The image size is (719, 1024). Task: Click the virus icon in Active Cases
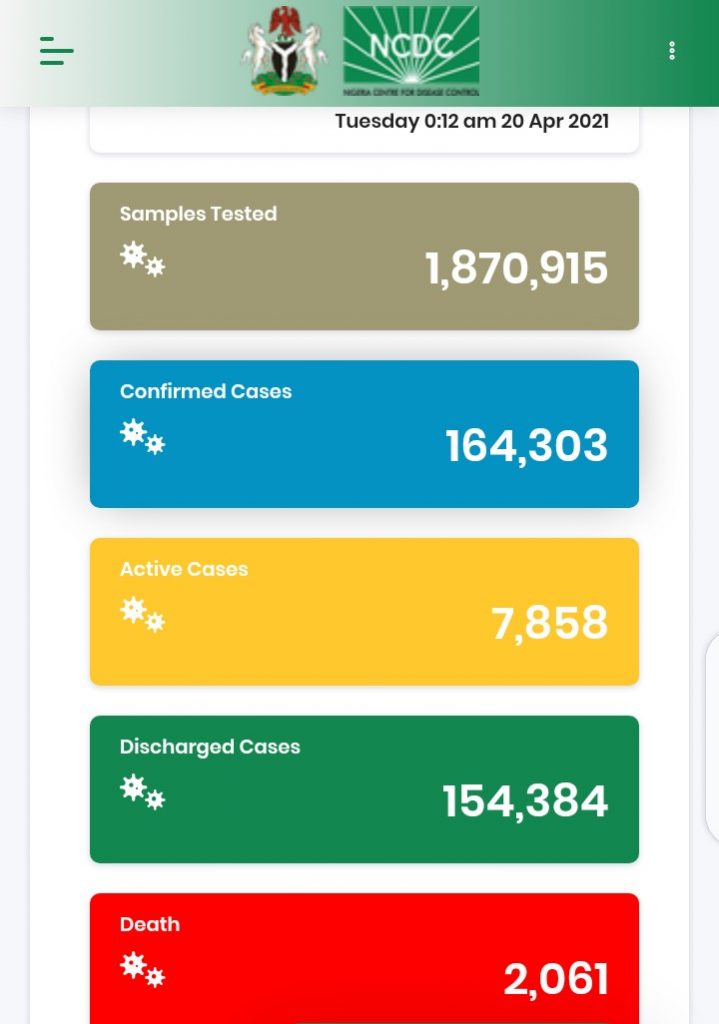point(142,614)
